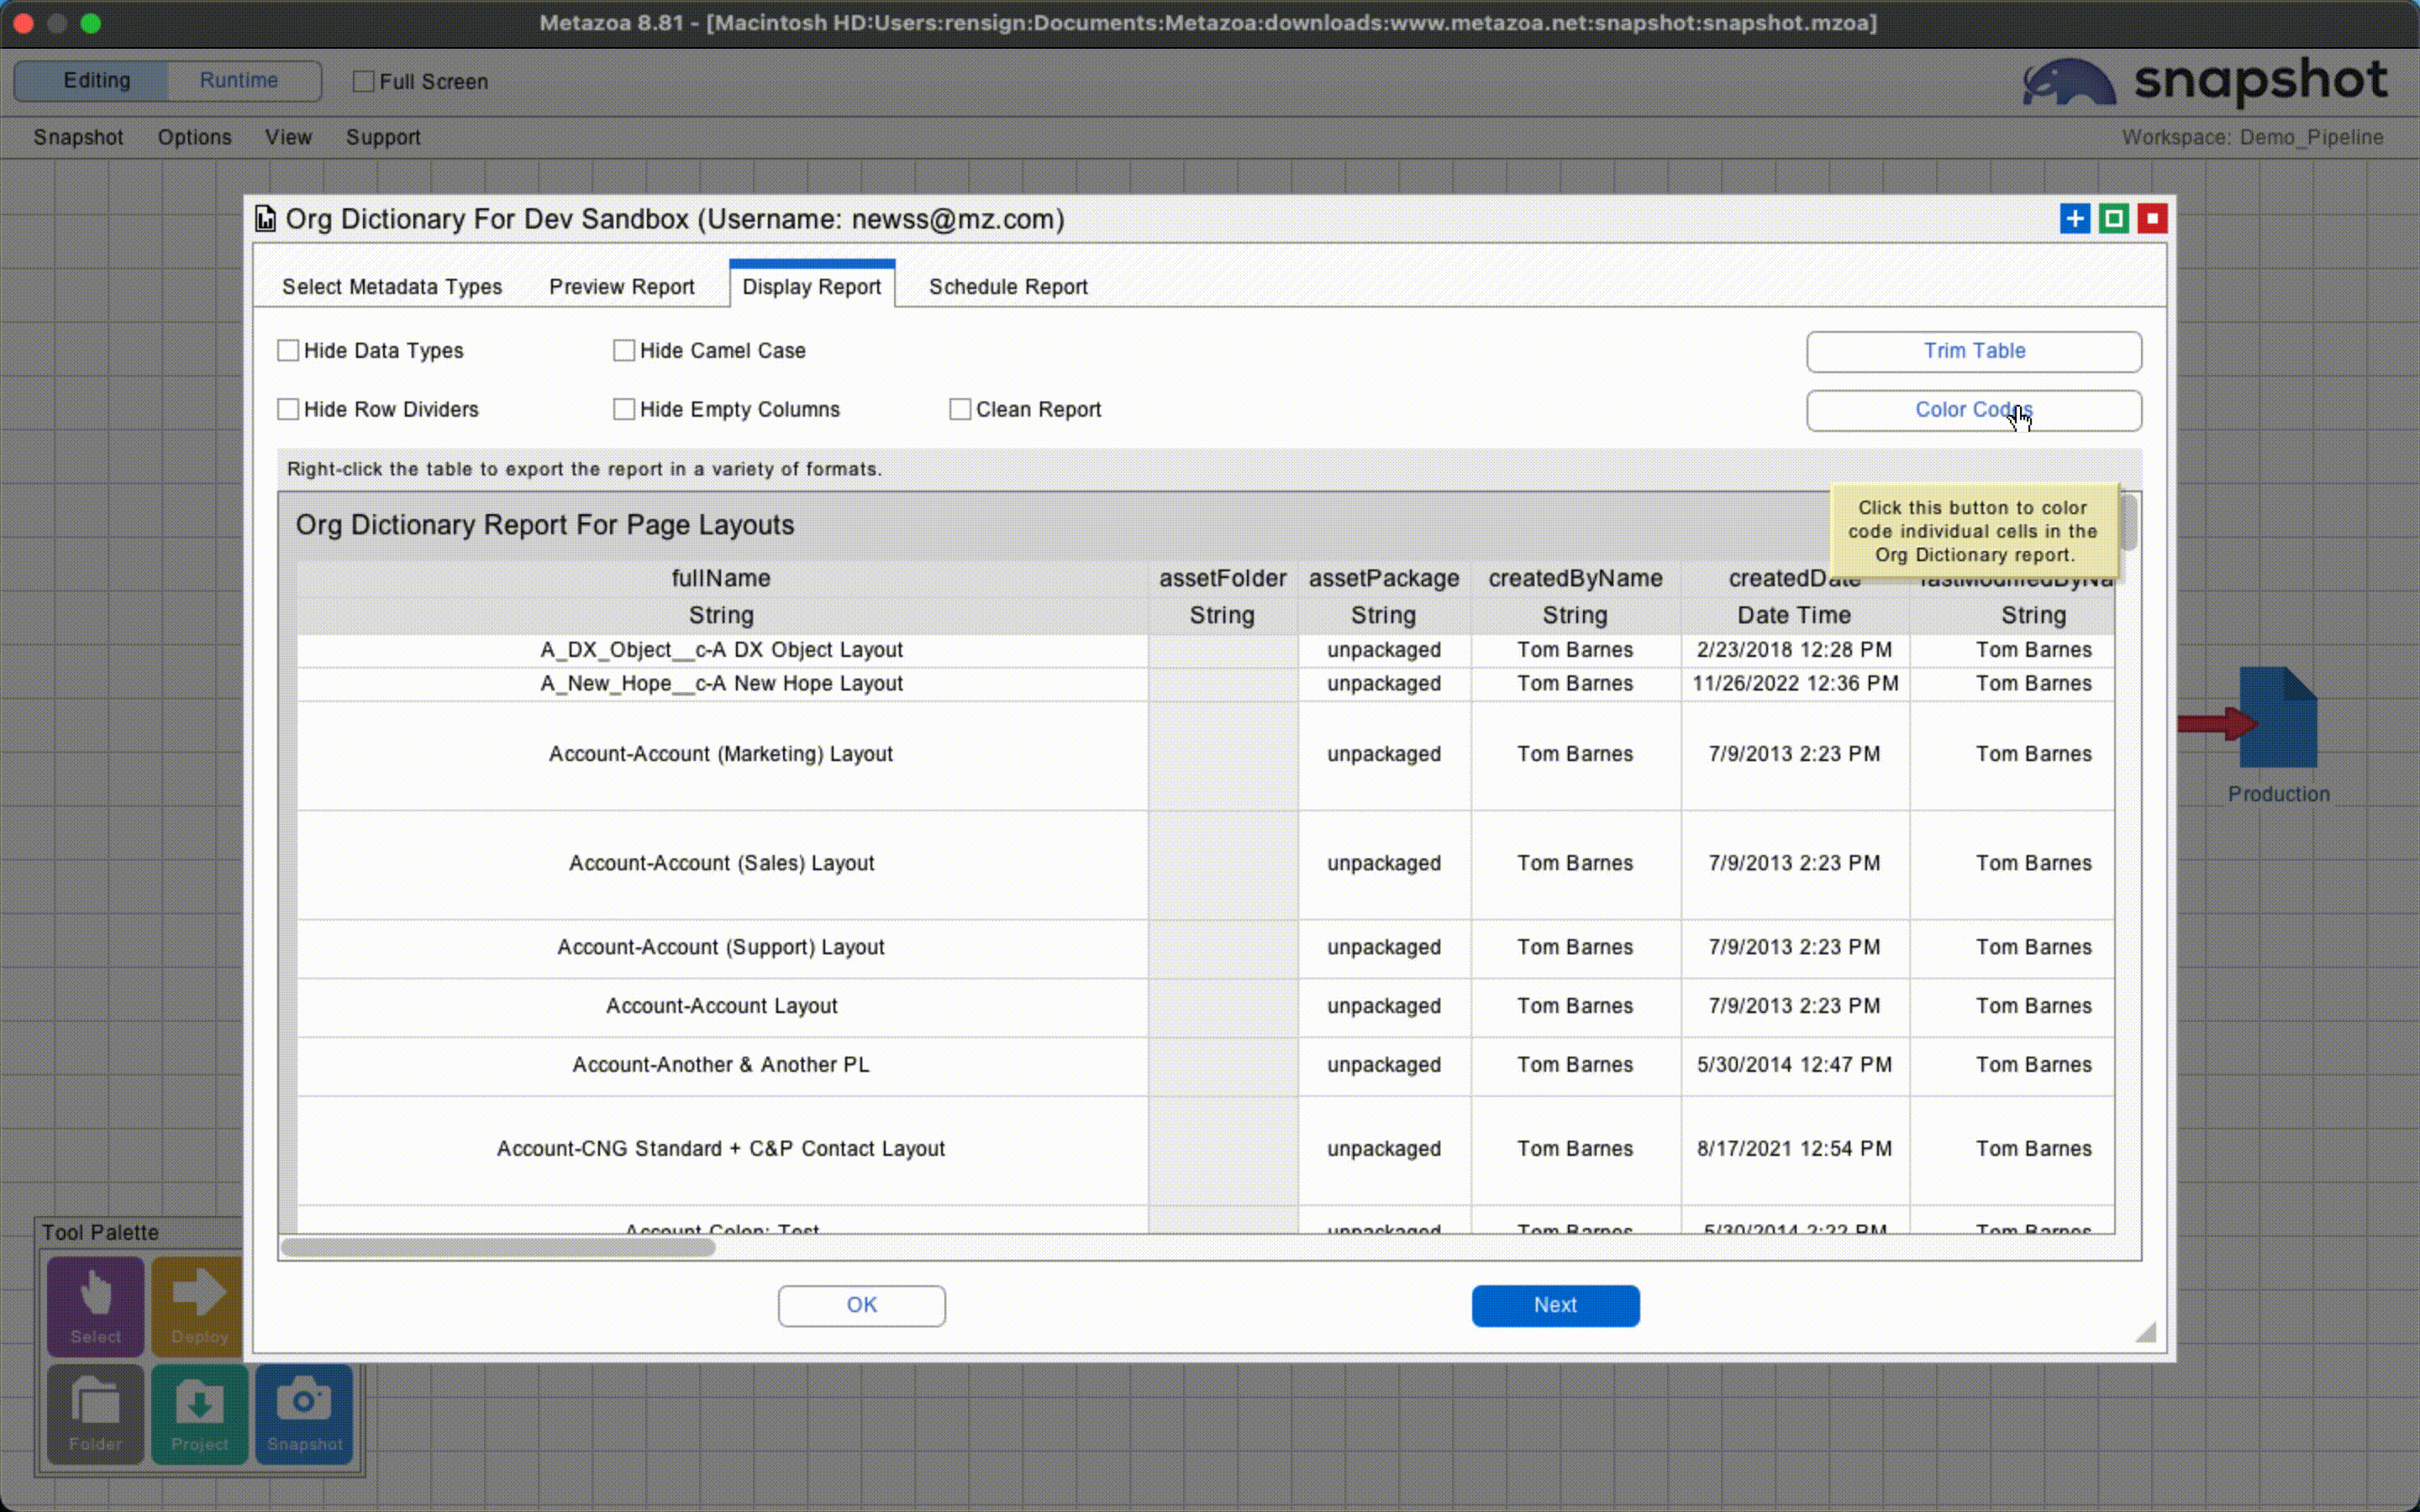
Task: Select cell A_DX_Object__c-A DX Object Layout
Action: [721, 650]
